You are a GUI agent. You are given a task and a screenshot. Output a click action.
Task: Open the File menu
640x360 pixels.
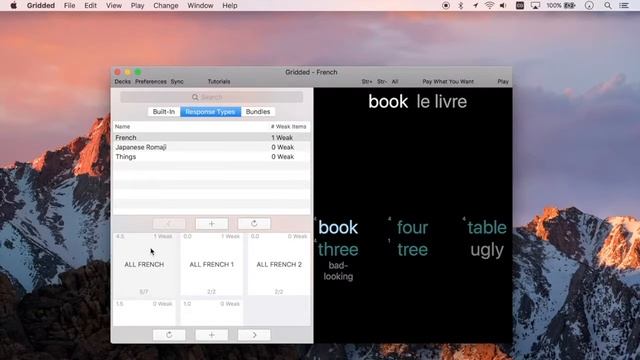coord(69,5)
